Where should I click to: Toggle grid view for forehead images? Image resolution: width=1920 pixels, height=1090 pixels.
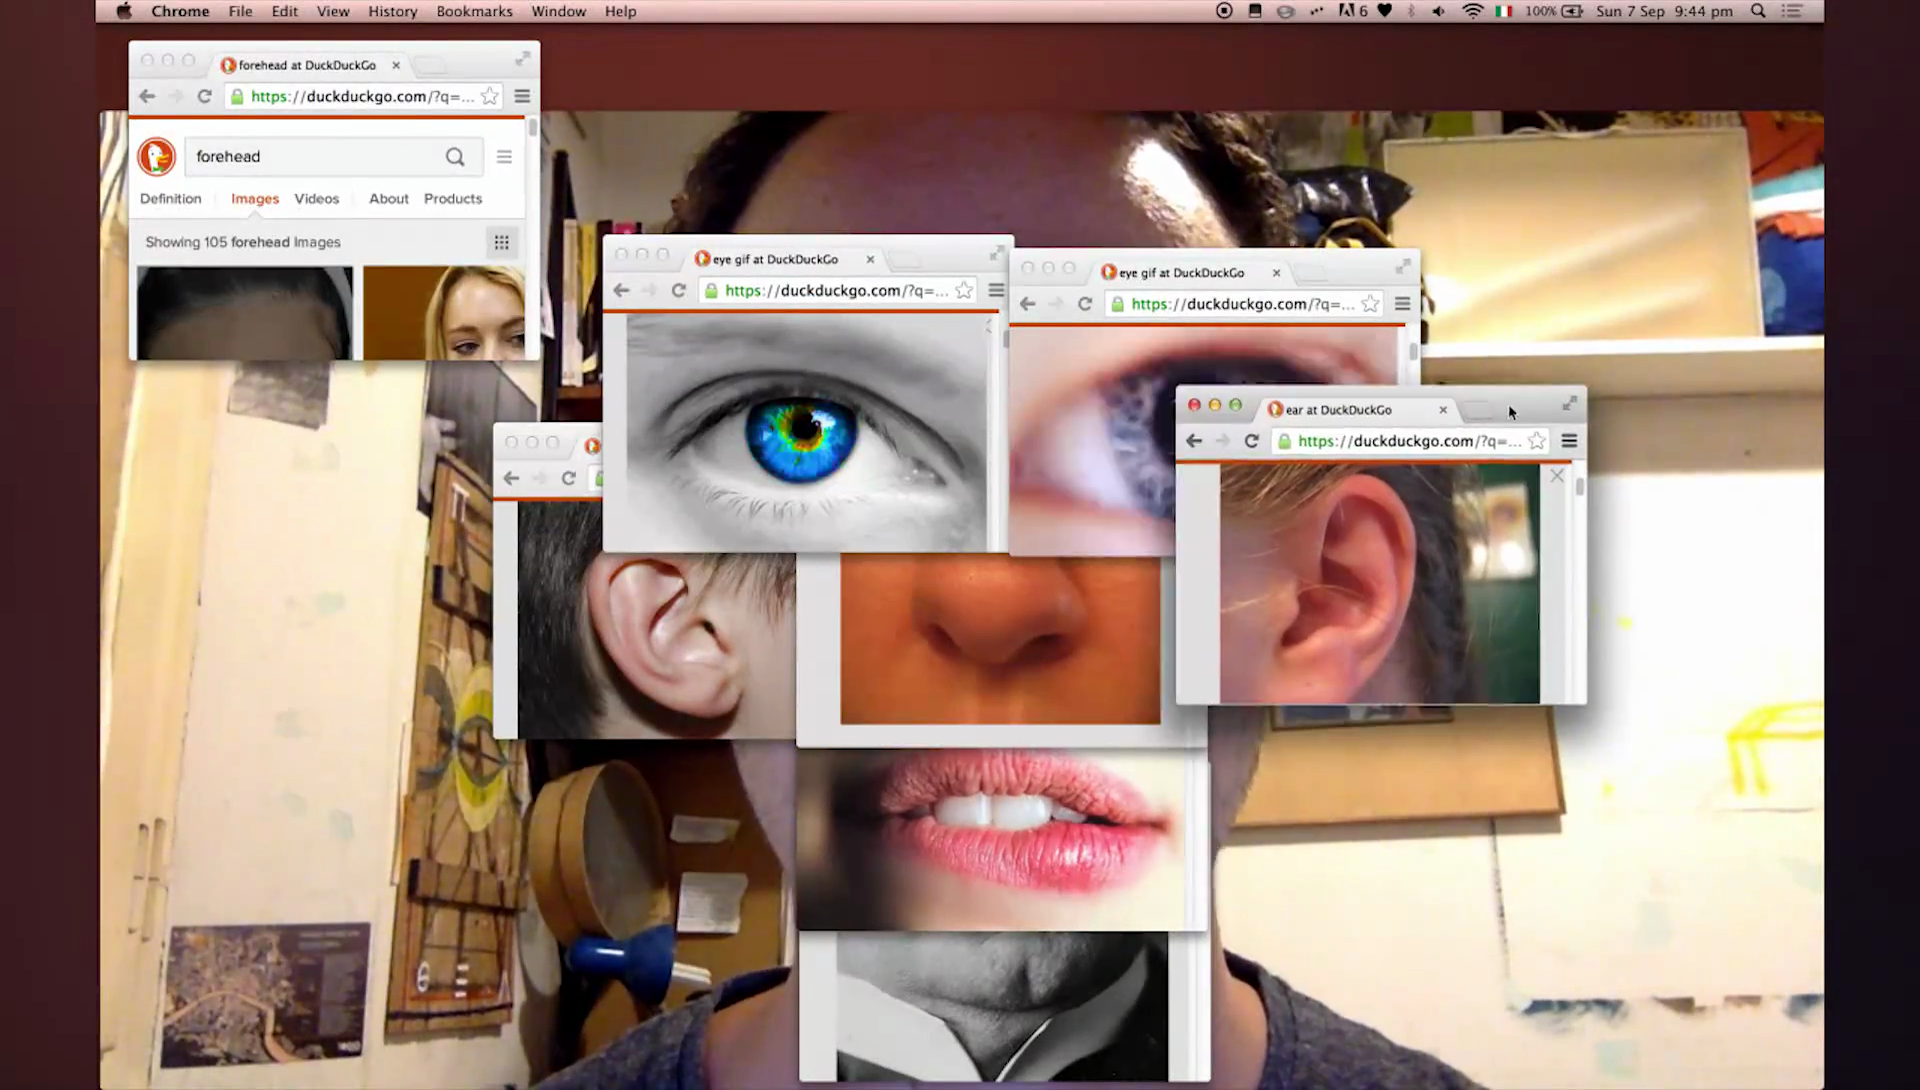coord(501,242)
